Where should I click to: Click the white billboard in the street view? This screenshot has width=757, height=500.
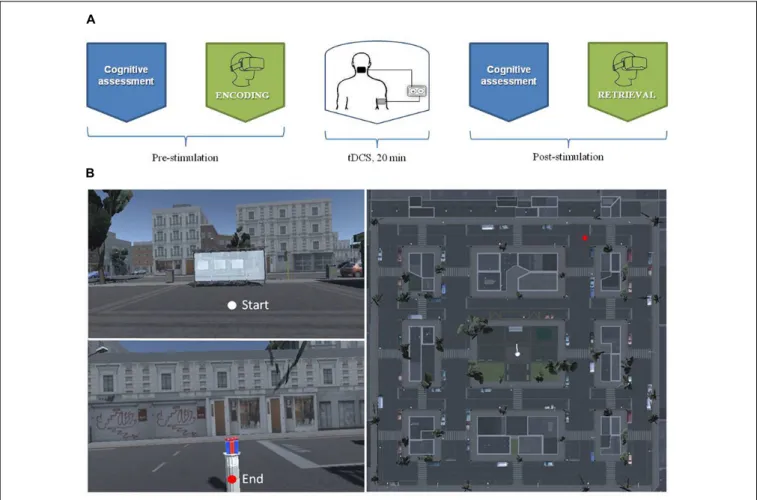230,266
